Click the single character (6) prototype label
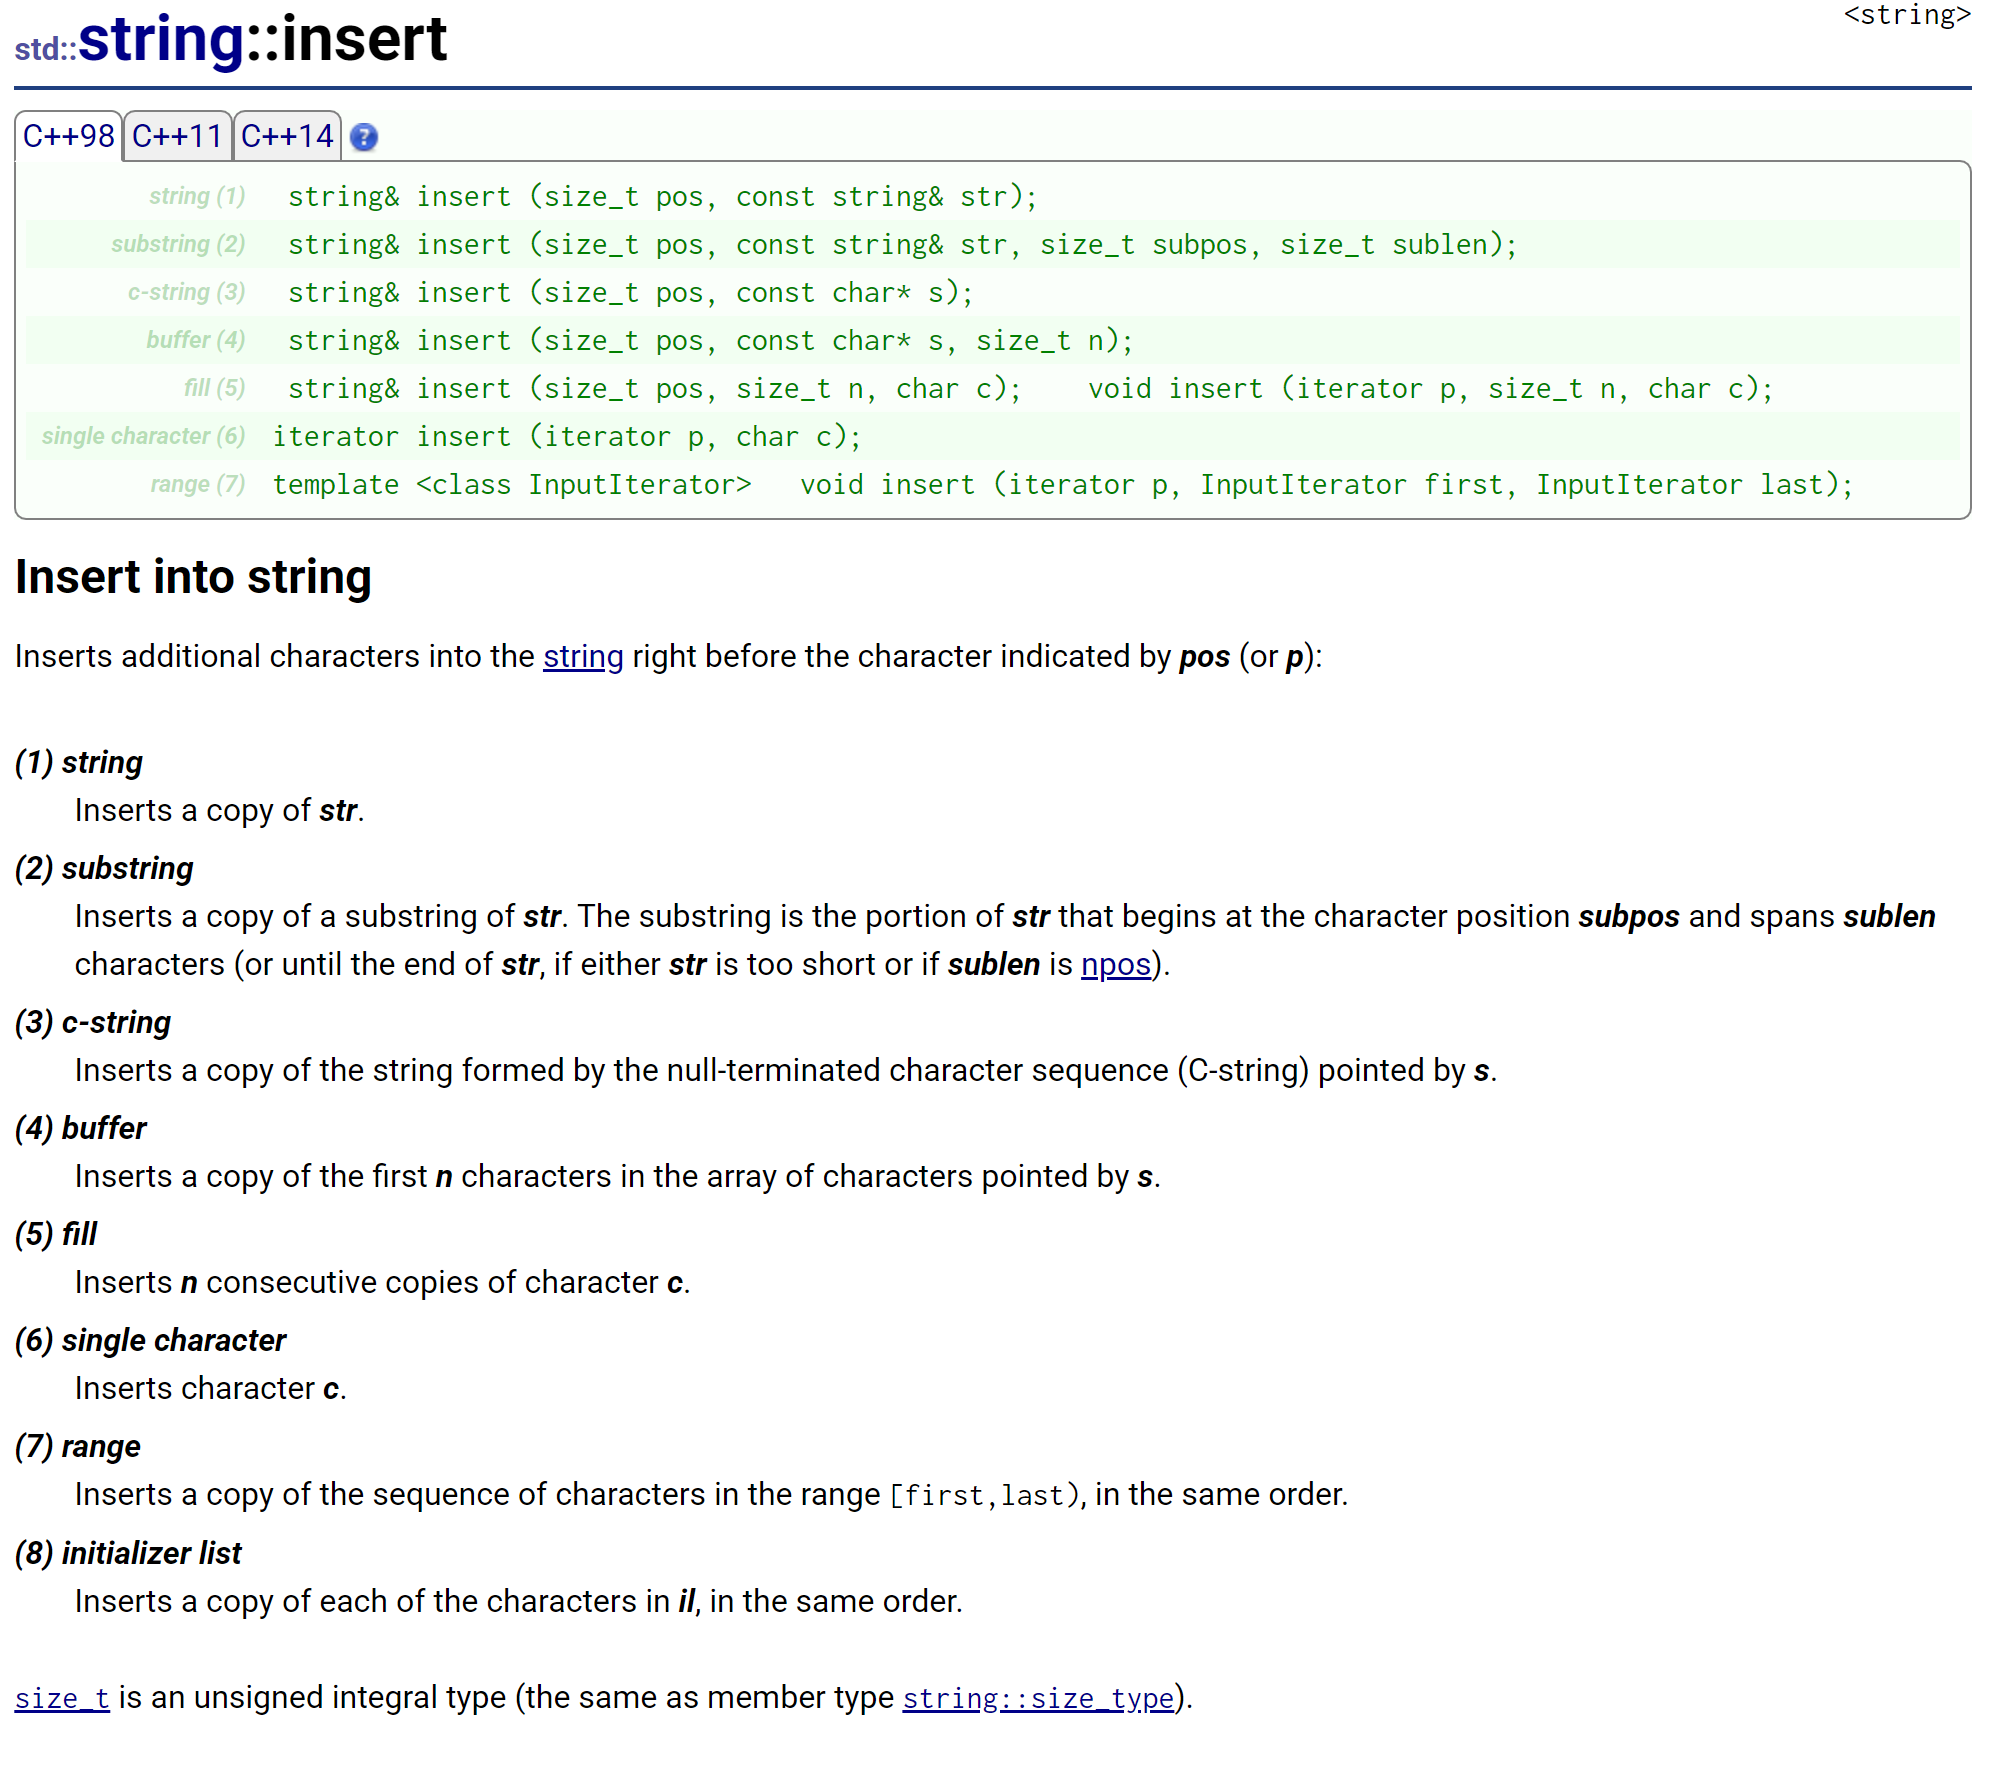The width and height of the screenshot is (2011, 1781). (143, 436)
